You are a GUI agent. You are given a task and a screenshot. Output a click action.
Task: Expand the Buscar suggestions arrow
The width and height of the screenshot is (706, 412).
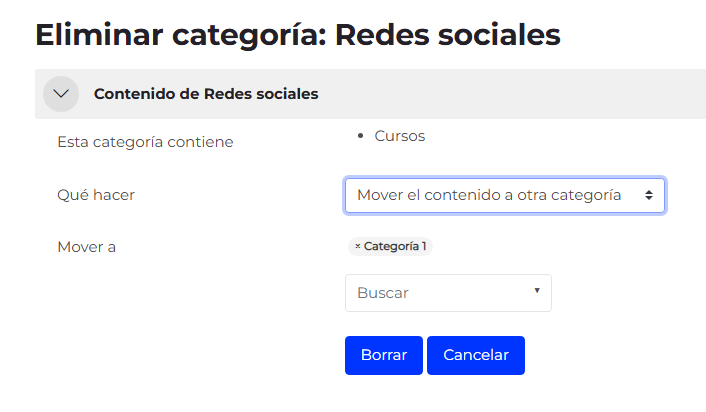click(x=537, y=291)
